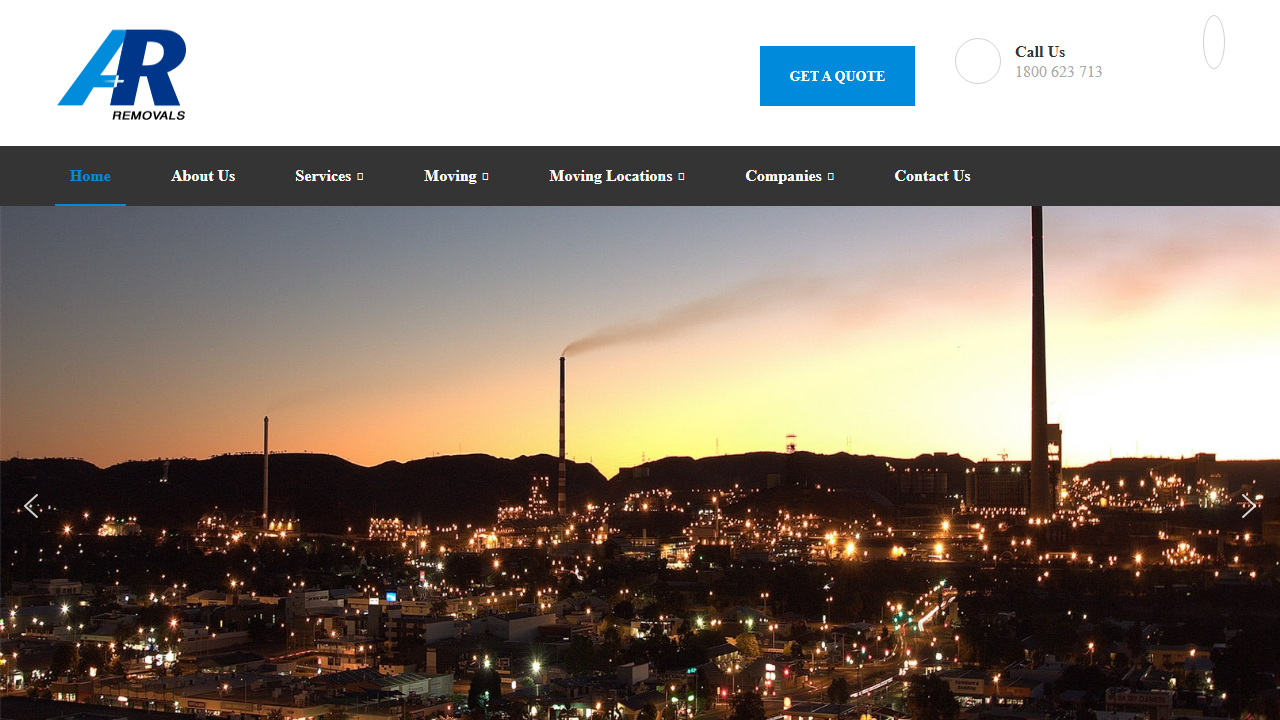The height and width of the screenshot is (720, 1280).
Task: Select the Home navigation item
Action: [x=90, y=176]
